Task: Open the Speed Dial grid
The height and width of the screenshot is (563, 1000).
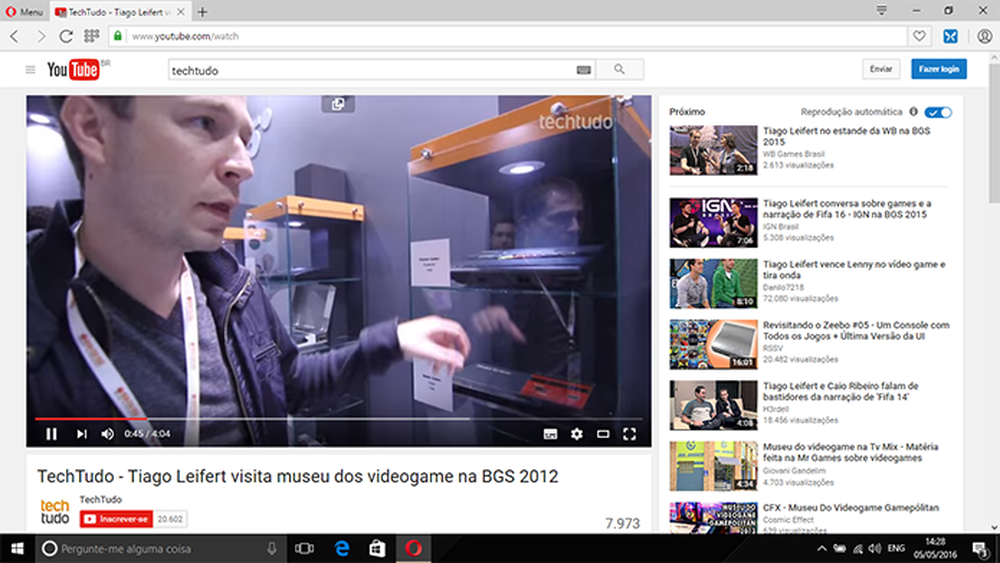Action: click(x=91, y=36)
